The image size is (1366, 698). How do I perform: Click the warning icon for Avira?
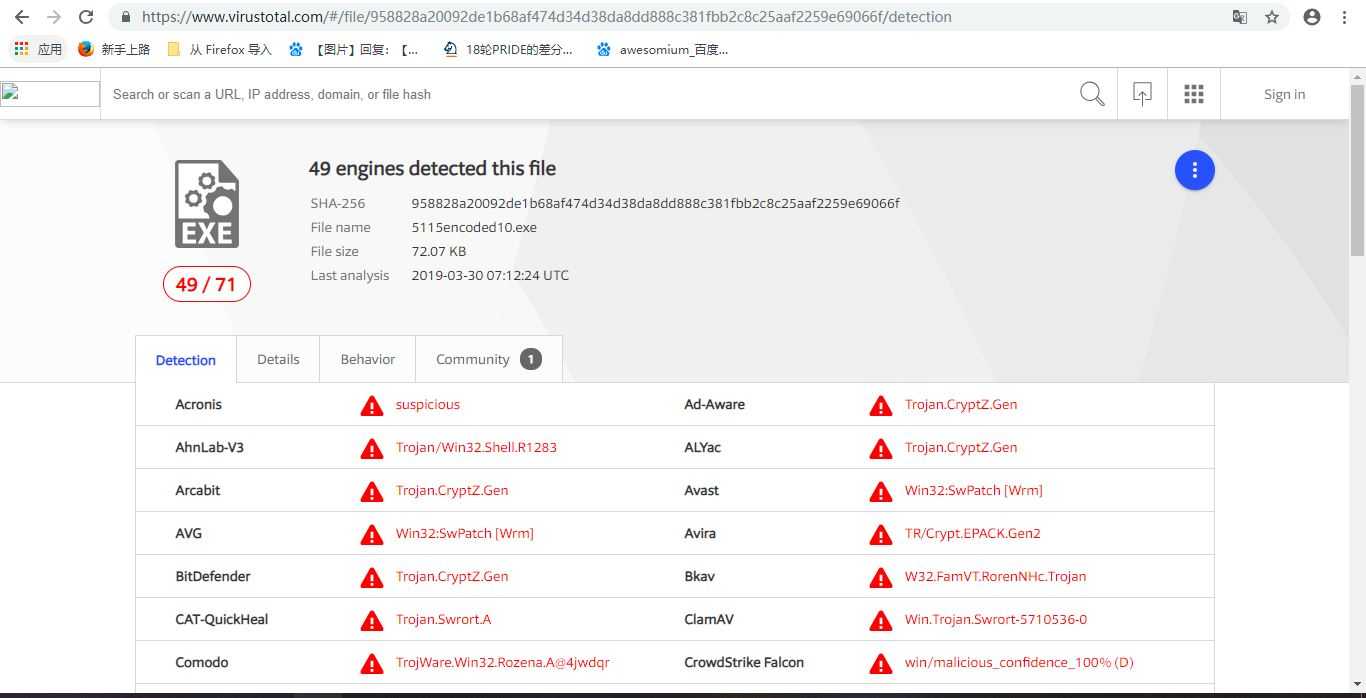[x=881, y=534]
